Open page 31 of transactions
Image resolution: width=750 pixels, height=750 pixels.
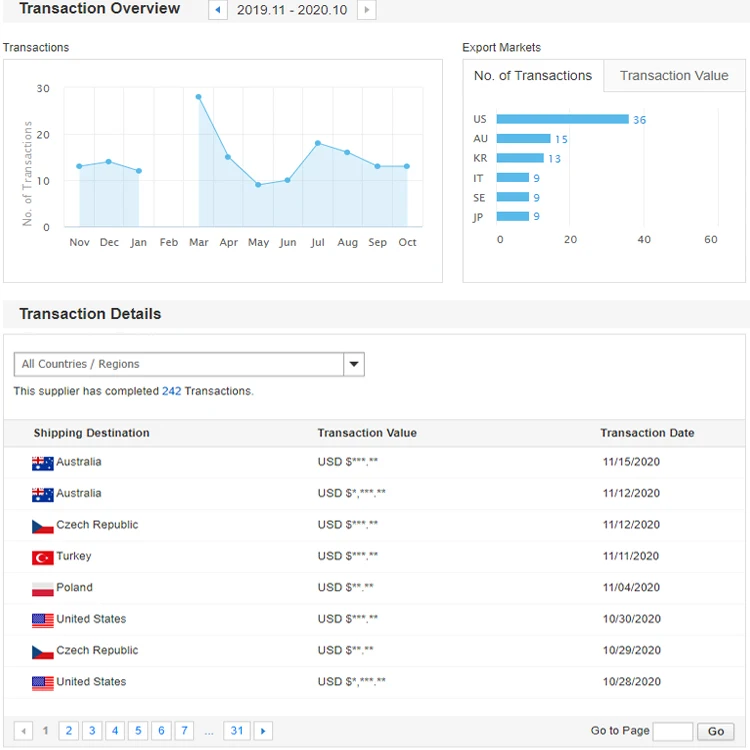236,731
